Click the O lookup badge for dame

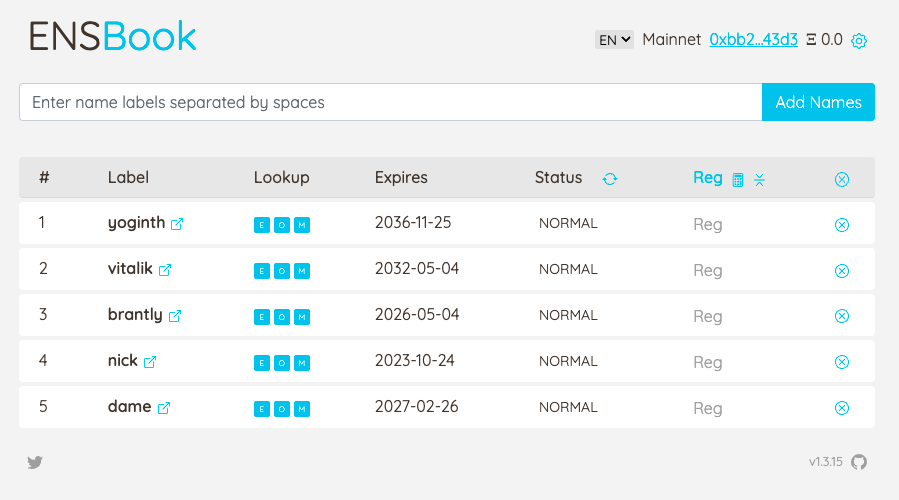click(282, 408)
